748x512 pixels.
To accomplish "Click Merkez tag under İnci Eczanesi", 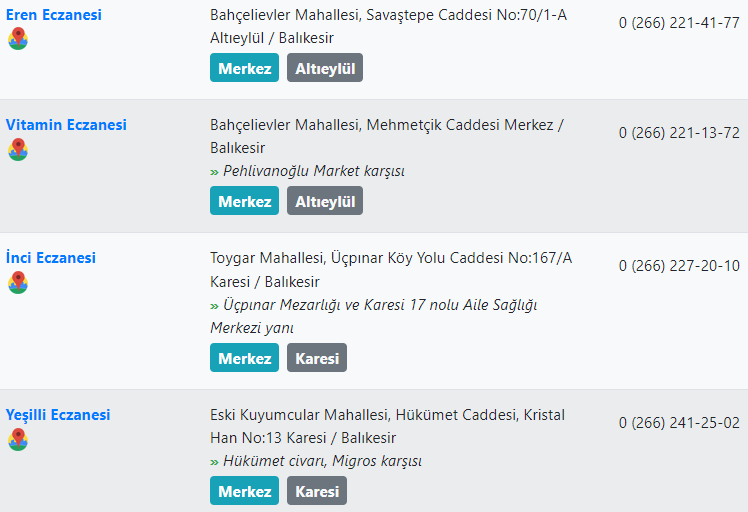I will pos(244,358).
